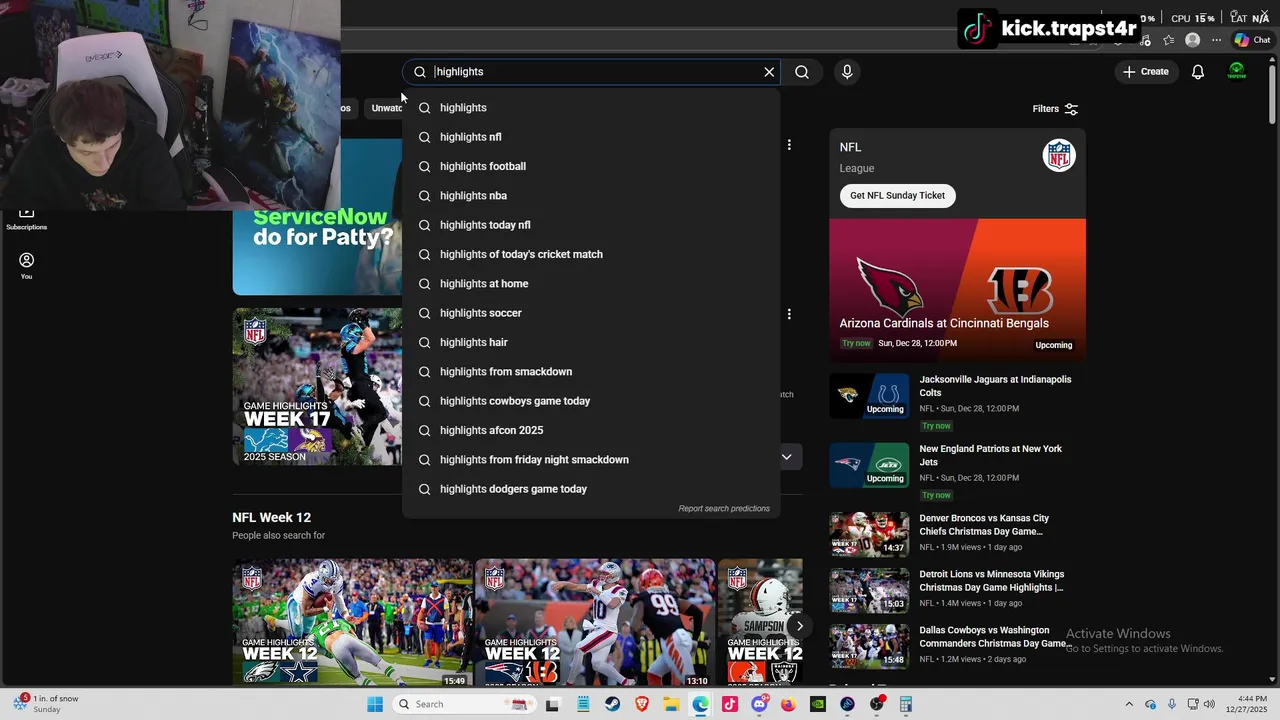Select 'highlights dodgers game today' suggestion
Screen dimensions: 1280x720
pos(591,489)
